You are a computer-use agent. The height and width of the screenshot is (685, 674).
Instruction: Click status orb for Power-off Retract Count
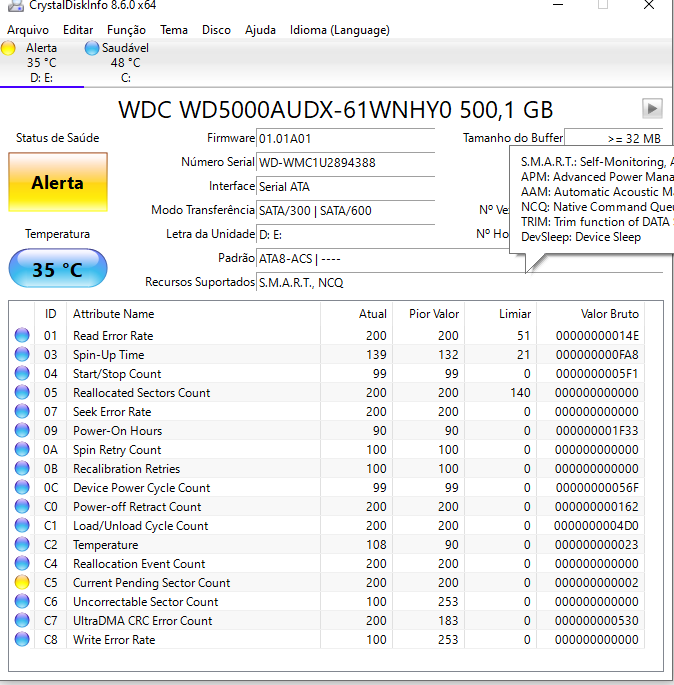[x=22, y=506]
